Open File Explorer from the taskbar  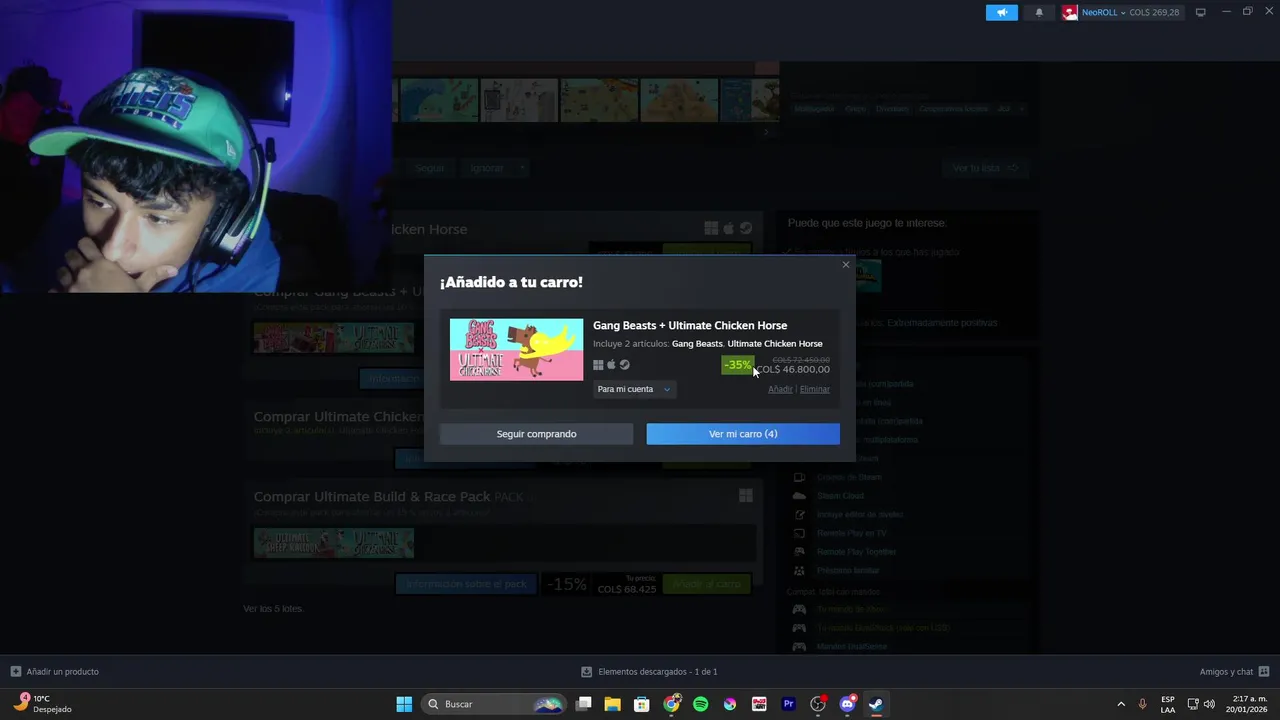612,704
